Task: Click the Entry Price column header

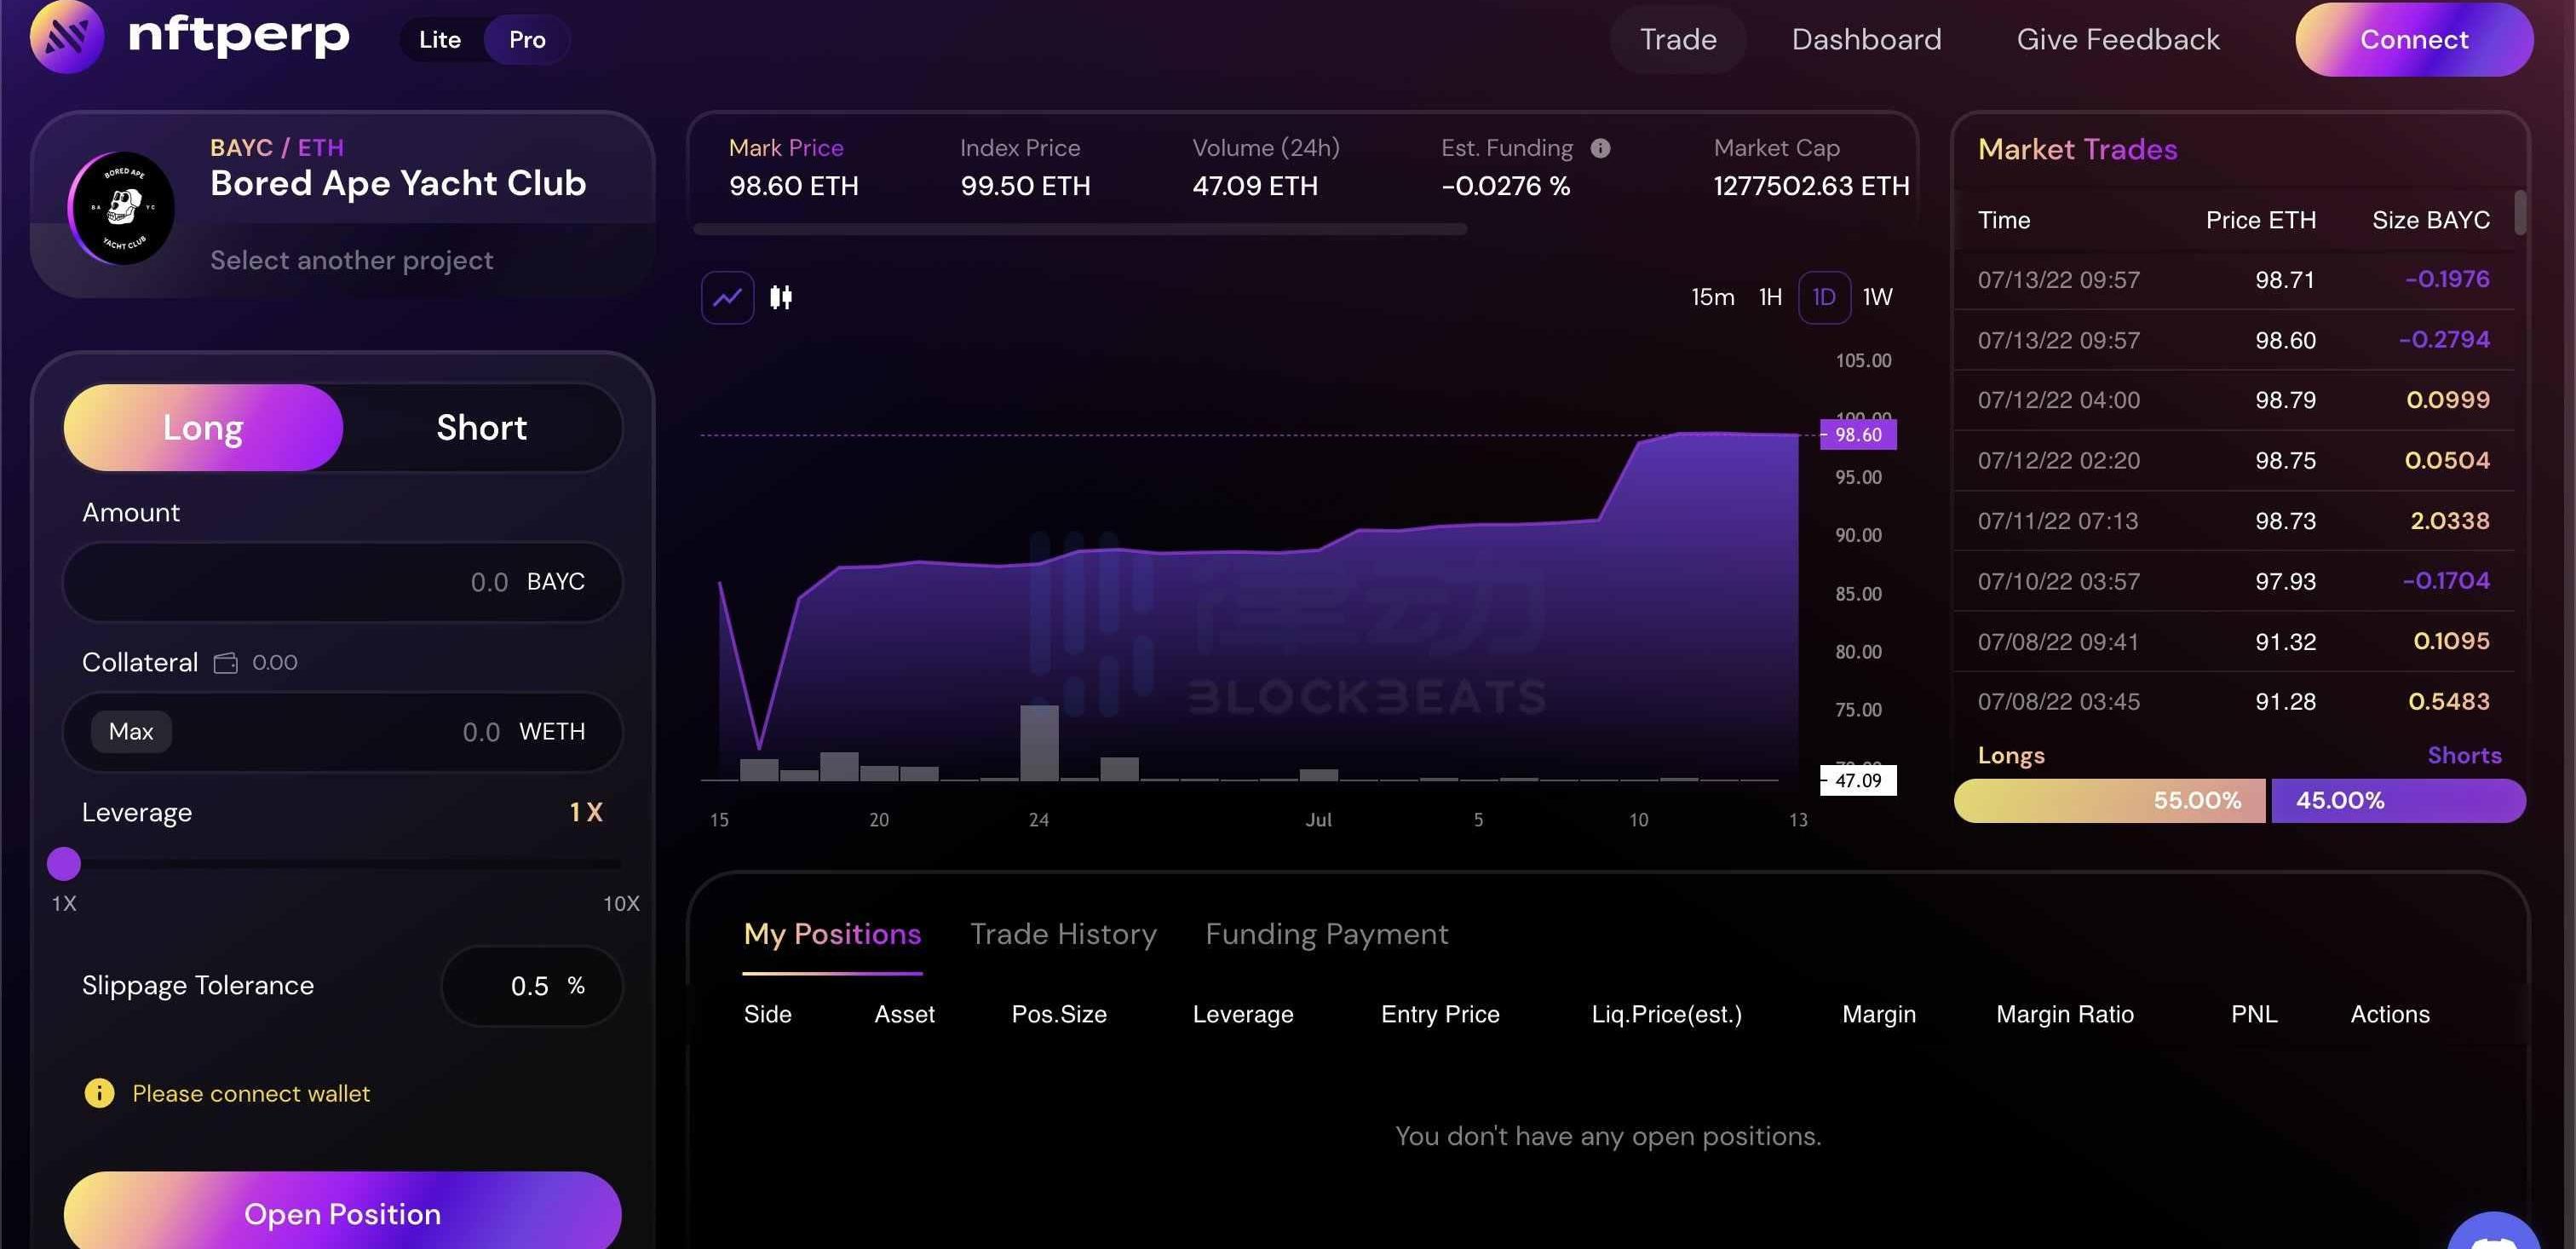Action: [x=1440, y=1014]
